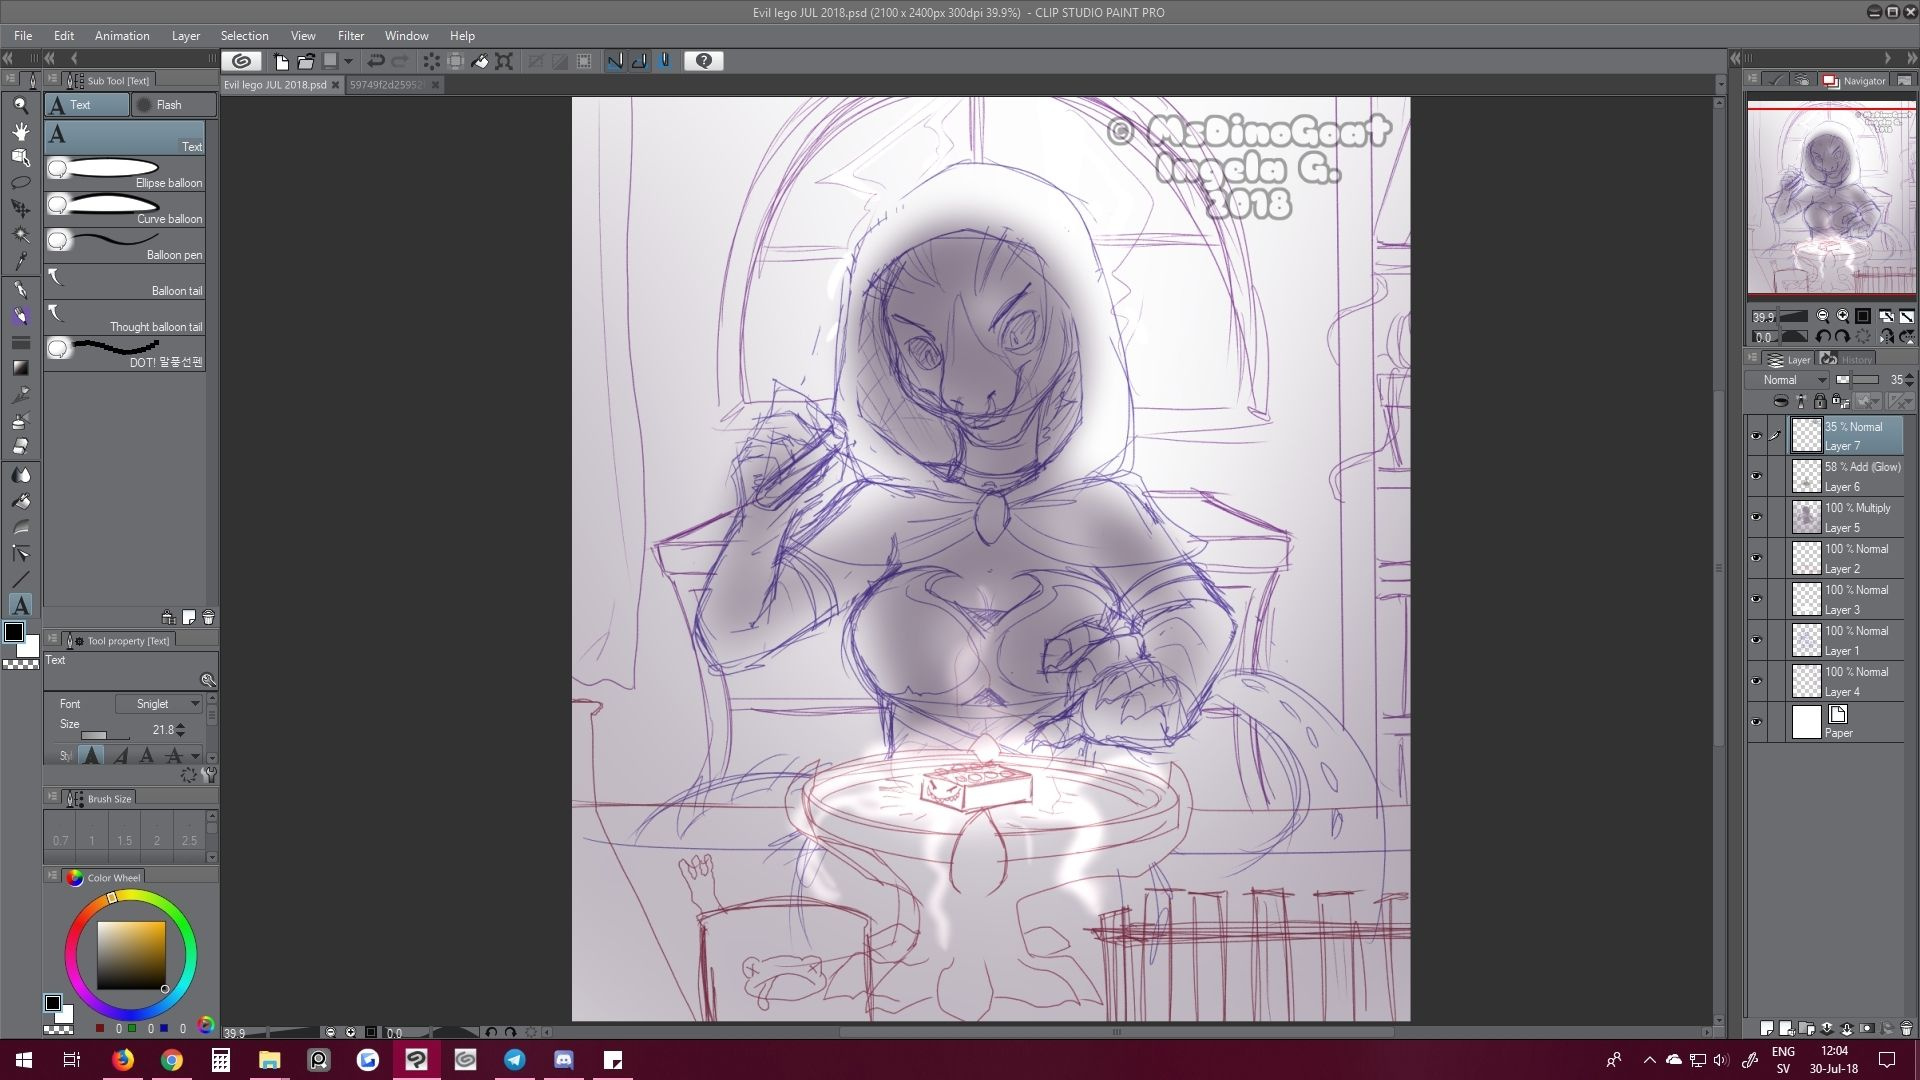Image resolution: width=1920 pixels, height=1080 pixels.
Task: Expand the save icon dropdown arrow
Action: 349,61
